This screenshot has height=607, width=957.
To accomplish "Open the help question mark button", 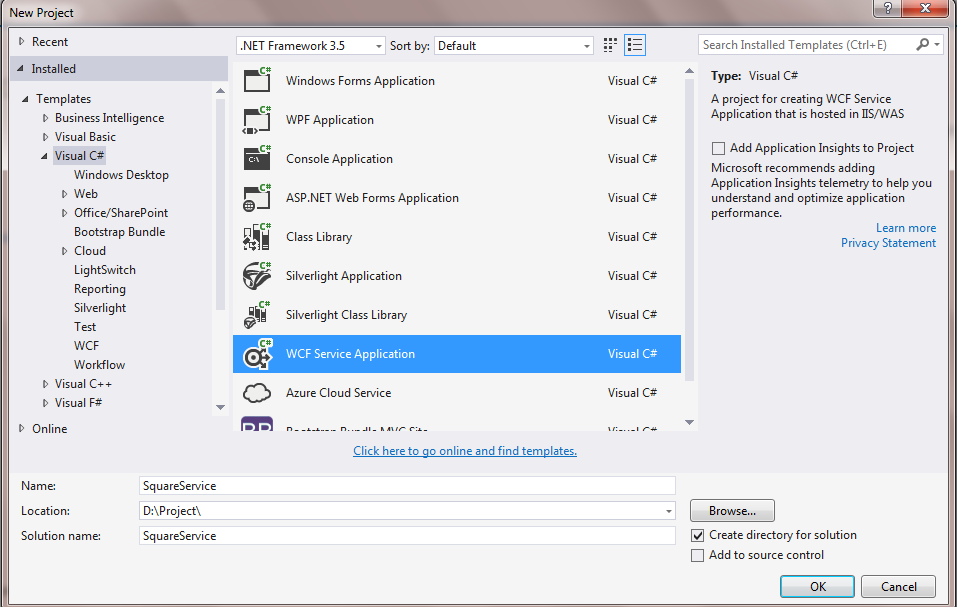I will [887, 8].
